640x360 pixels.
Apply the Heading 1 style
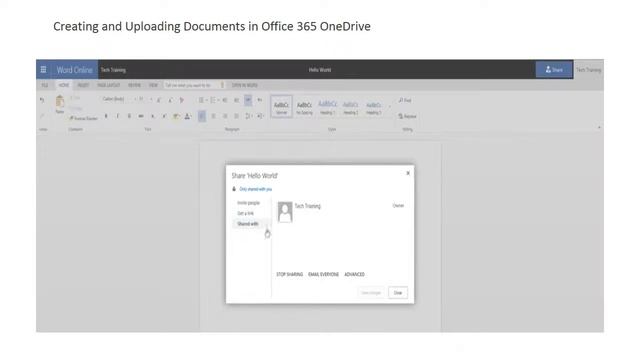327,107
